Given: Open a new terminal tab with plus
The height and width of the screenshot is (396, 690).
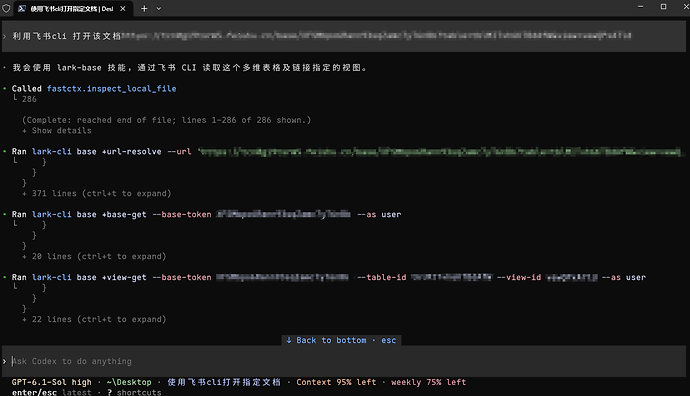Looking at the screenshot, I should tap(144, 8).
